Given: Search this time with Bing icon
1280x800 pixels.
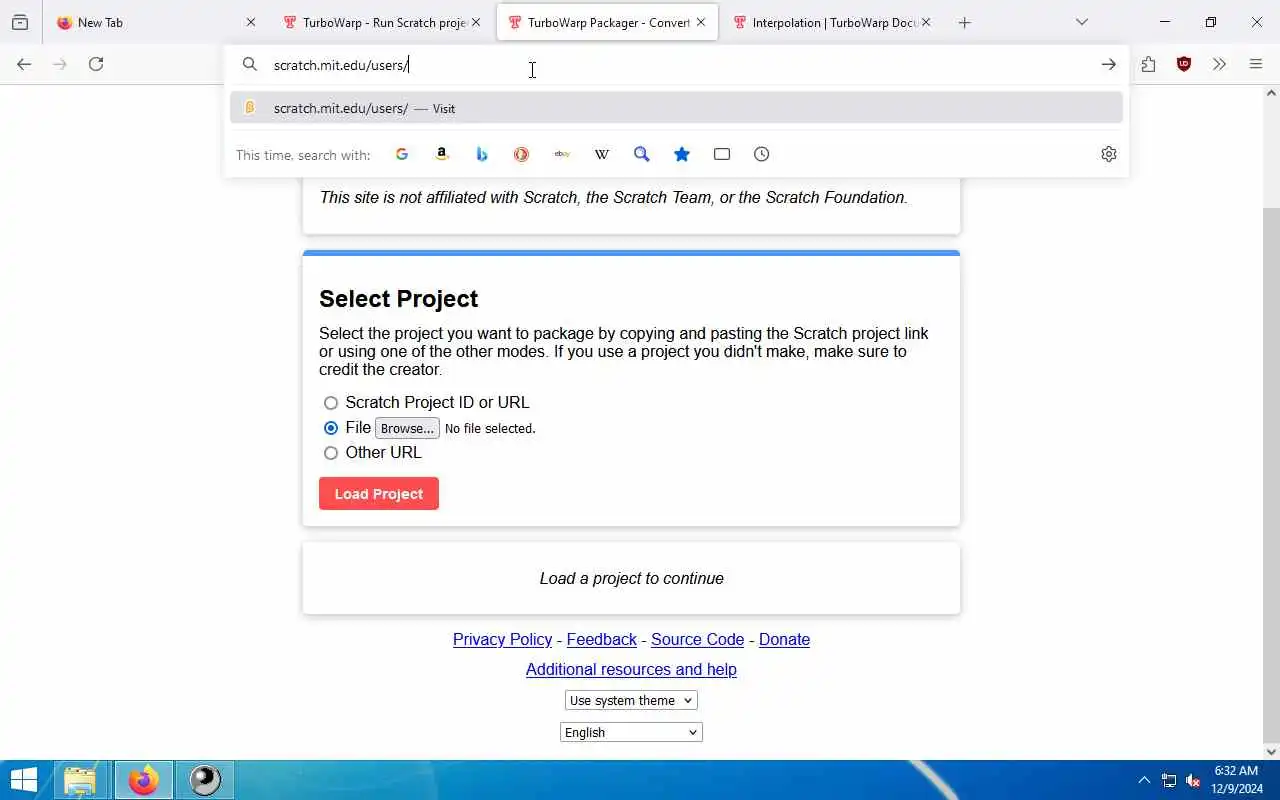Looking at the screenshot, I should pos(482,154).
